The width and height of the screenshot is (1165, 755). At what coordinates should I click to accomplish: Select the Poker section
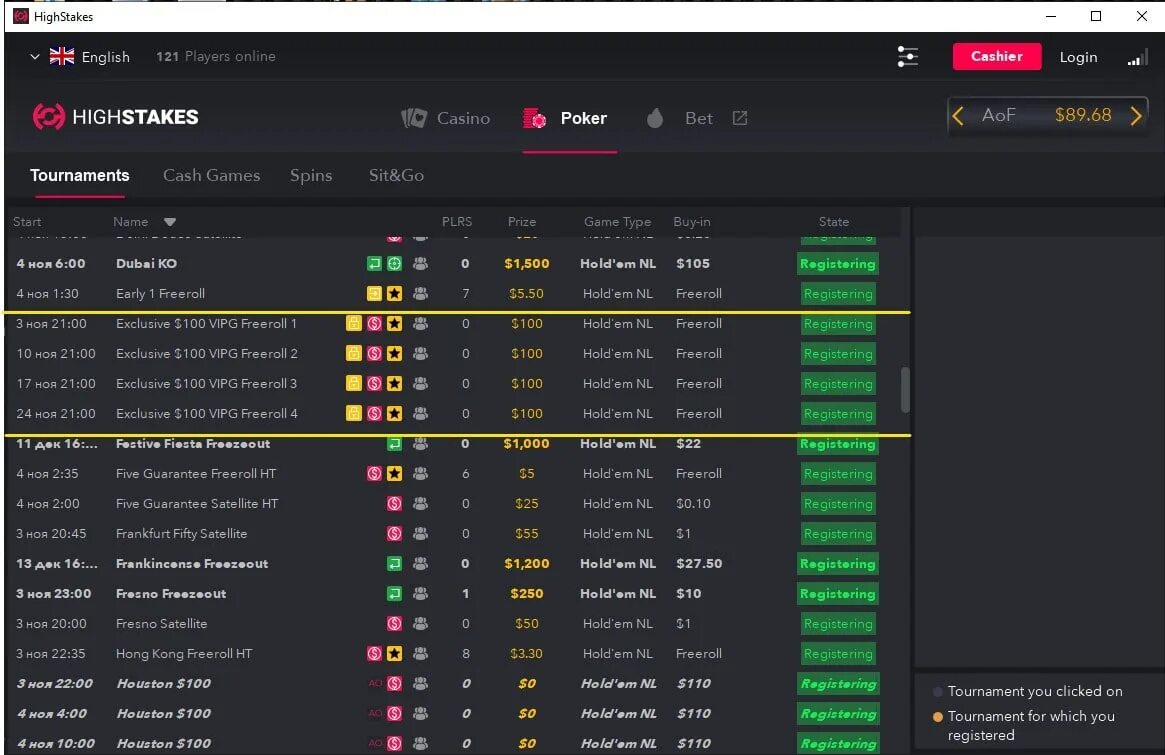tap(583, 118)
